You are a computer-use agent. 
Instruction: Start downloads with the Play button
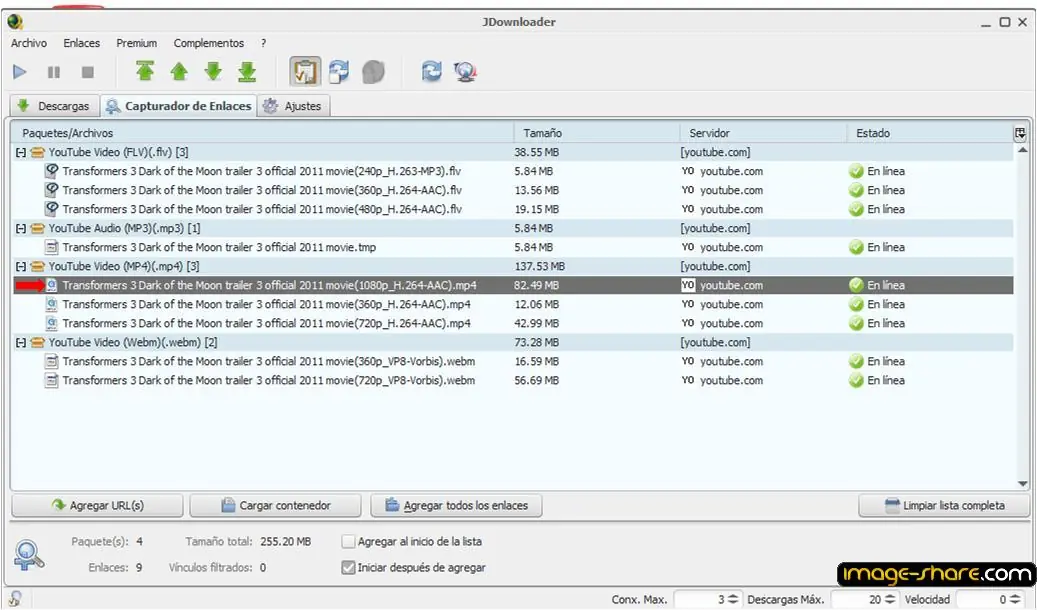[20, 71]
